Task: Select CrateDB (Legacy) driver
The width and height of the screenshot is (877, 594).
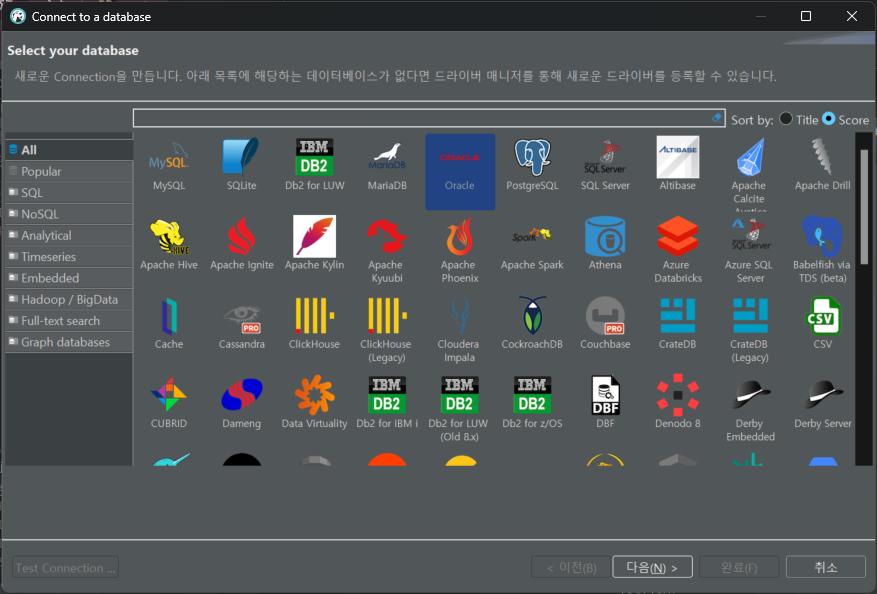Action: [x=751, y=329]
